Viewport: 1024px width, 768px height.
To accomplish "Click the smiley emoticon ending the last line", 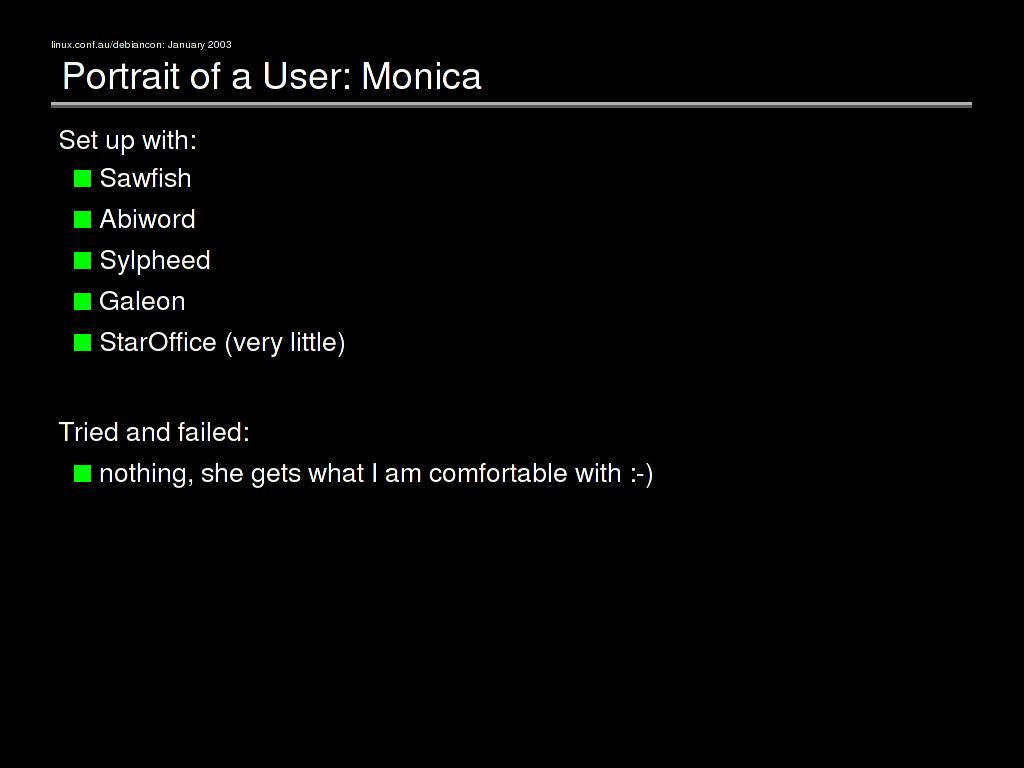I will click(x=641, y=473).
